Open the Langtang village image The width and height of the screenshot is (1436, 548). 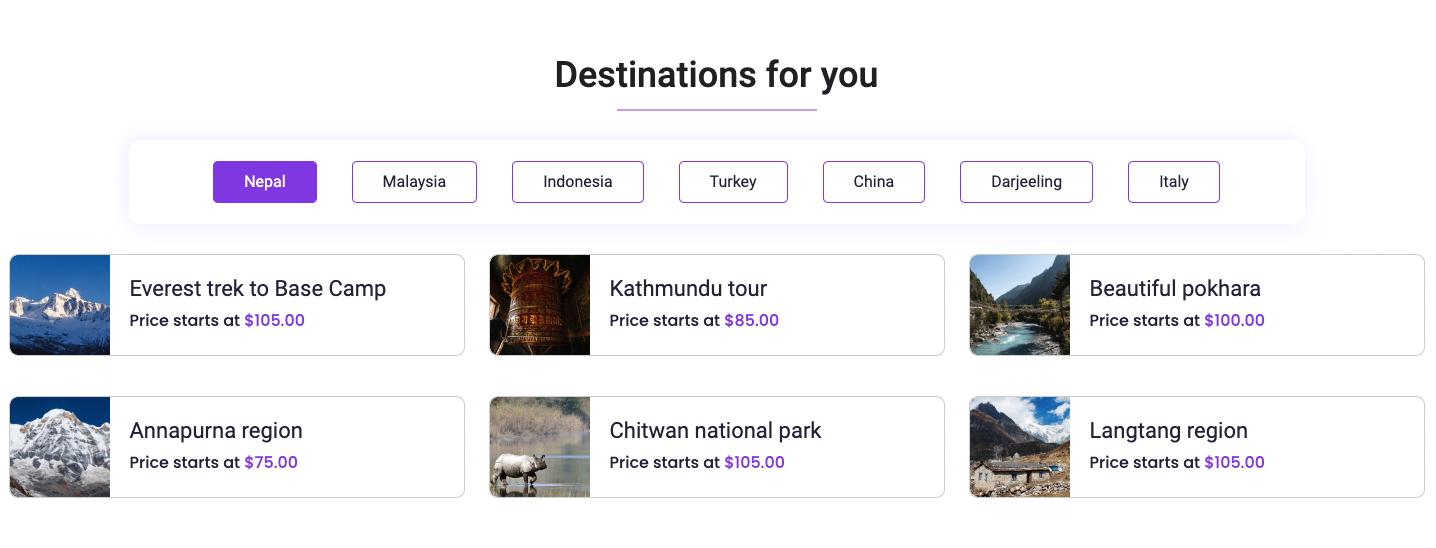(x=1020, y=447)
